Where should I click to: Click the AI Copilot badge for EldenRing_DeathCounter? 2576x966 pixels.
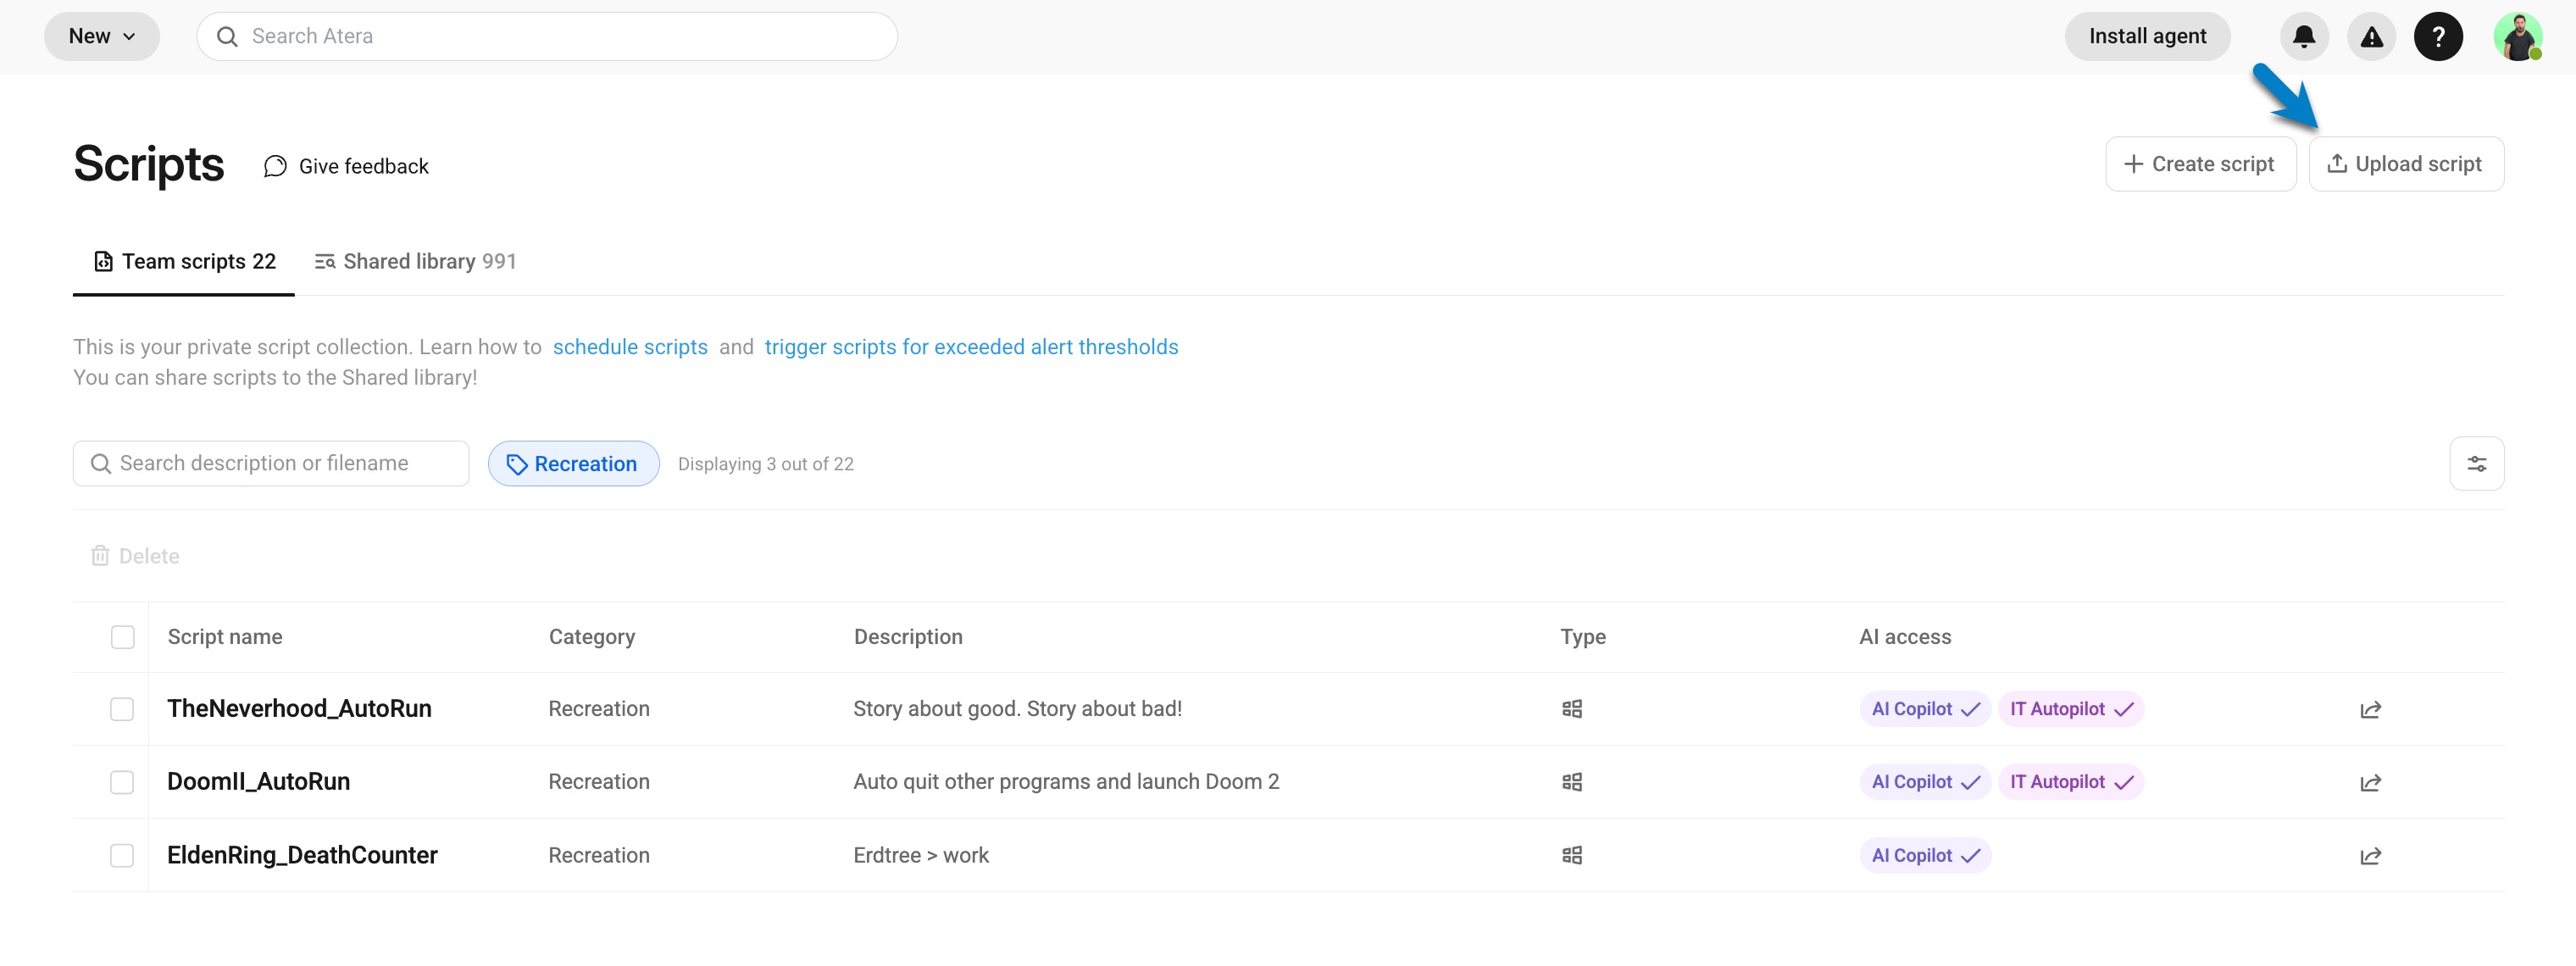[1924, 855]
